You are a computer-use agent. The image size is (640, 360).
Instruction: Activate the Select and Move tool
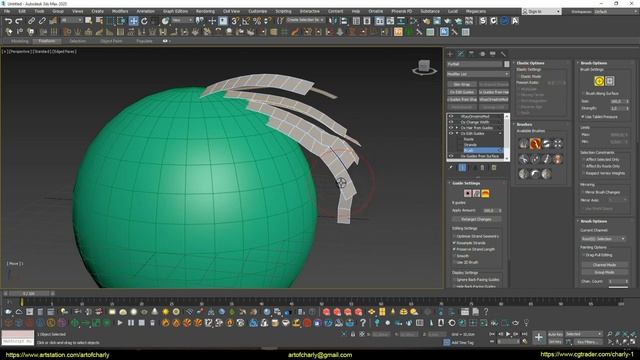pyautogui.click(x=133, y=20)
